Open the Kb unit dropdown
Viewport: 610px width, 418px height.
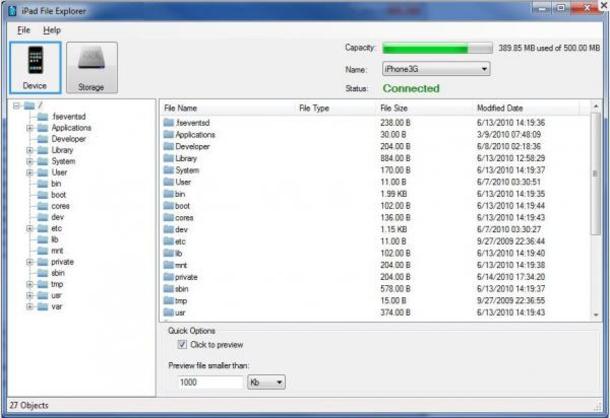point(266,382)
